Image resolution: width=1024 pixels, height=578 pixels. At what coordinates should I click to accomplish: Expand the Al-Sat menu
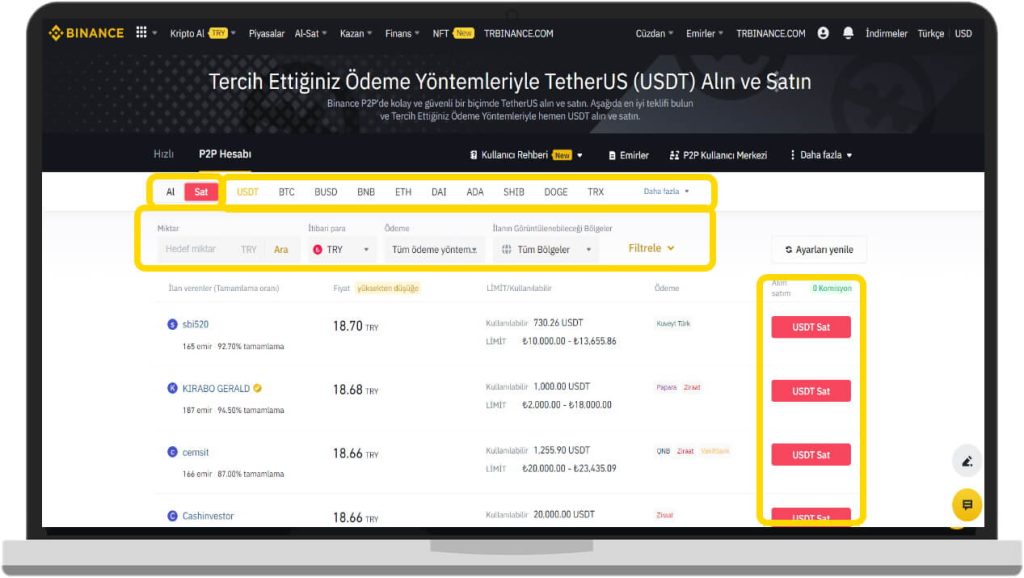310,33
